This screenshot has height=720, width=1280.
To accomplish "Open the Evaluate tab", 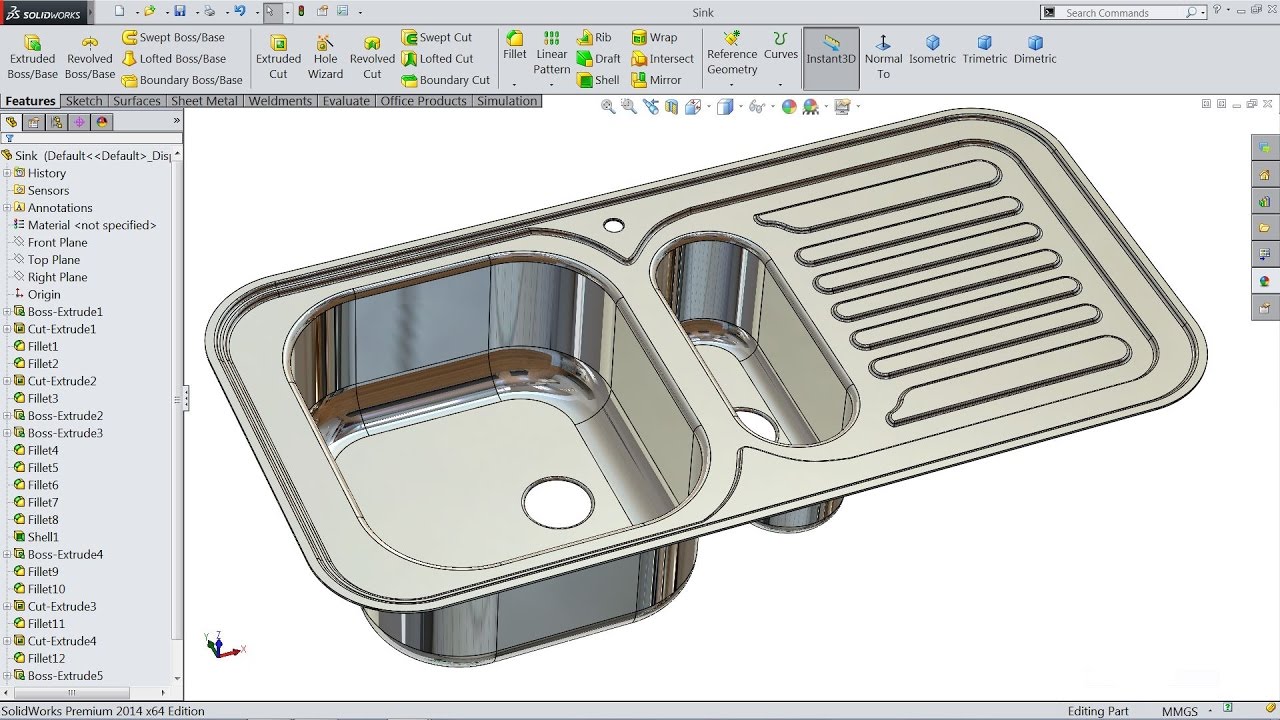I will click(x=346, y=100).
